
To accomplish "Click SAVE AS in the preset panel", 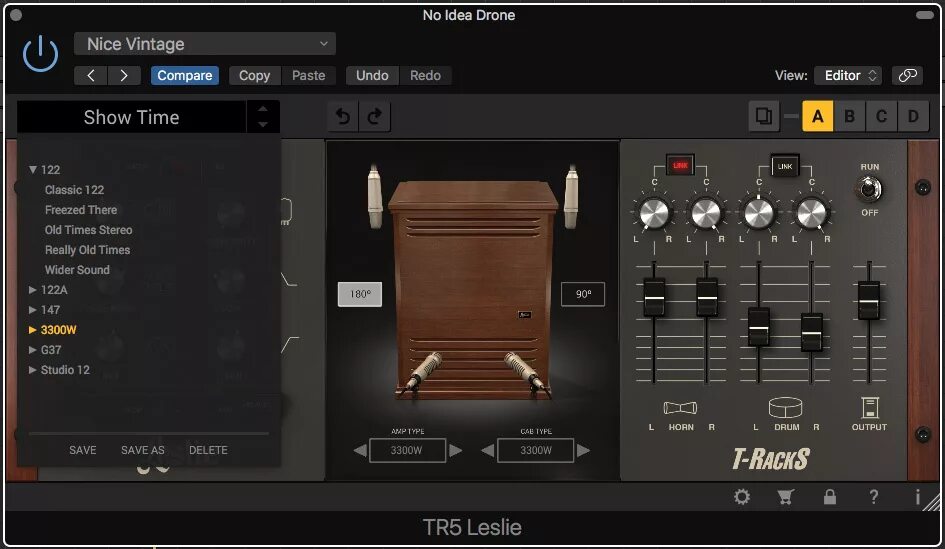I will tap(143, 450).
